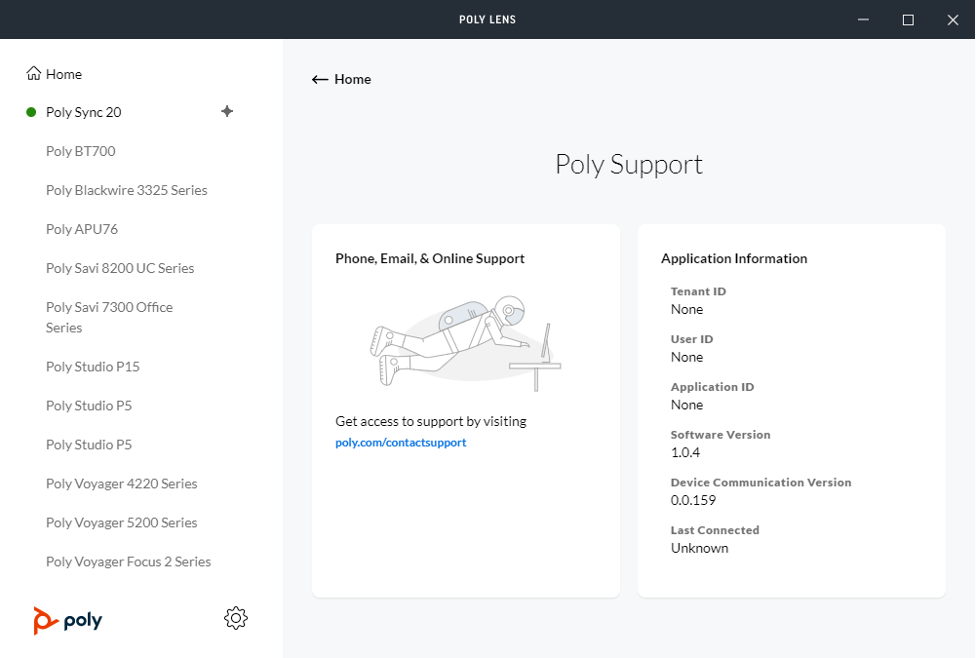
Task: Visit the poly.com/contactsupport link
Action: coord(401,442)
